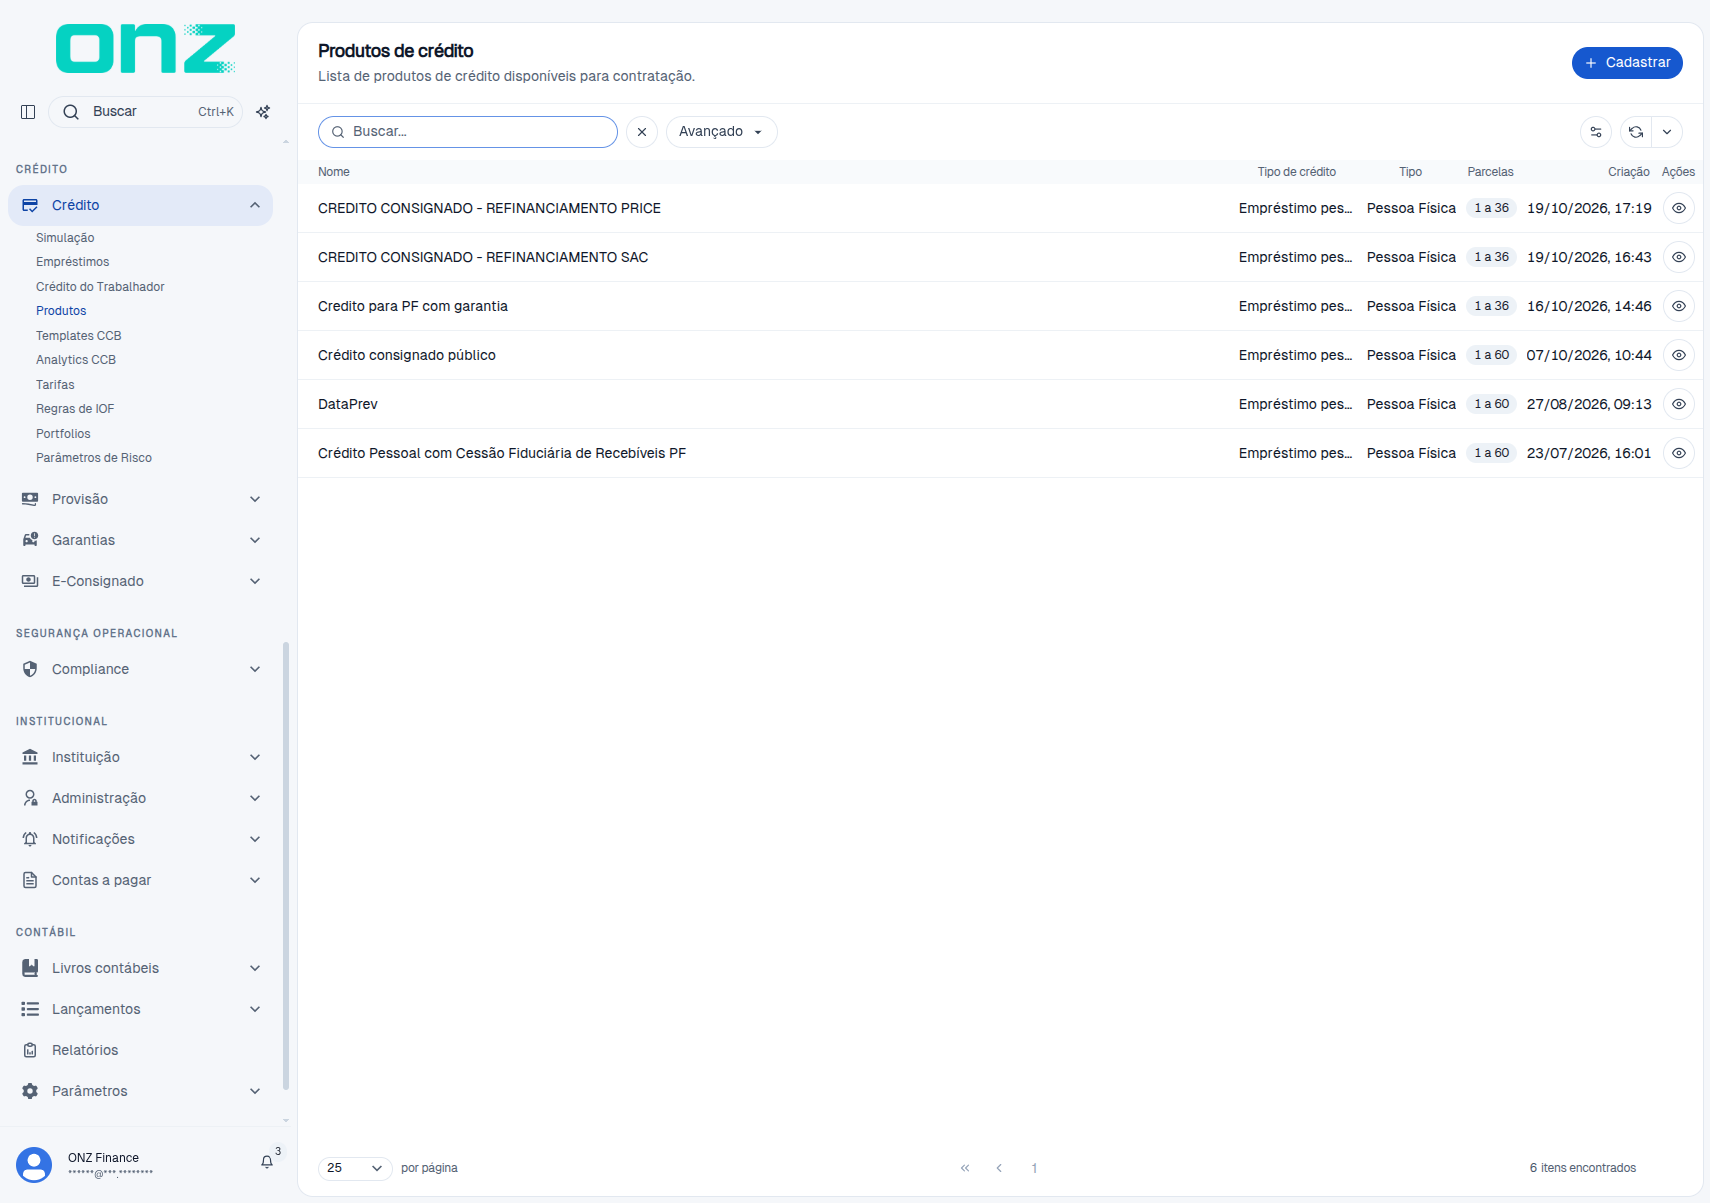This screenshot has width=1710, height=1203.
Task: Sort by the Criação column header
Action: (x=1628, y=172)
